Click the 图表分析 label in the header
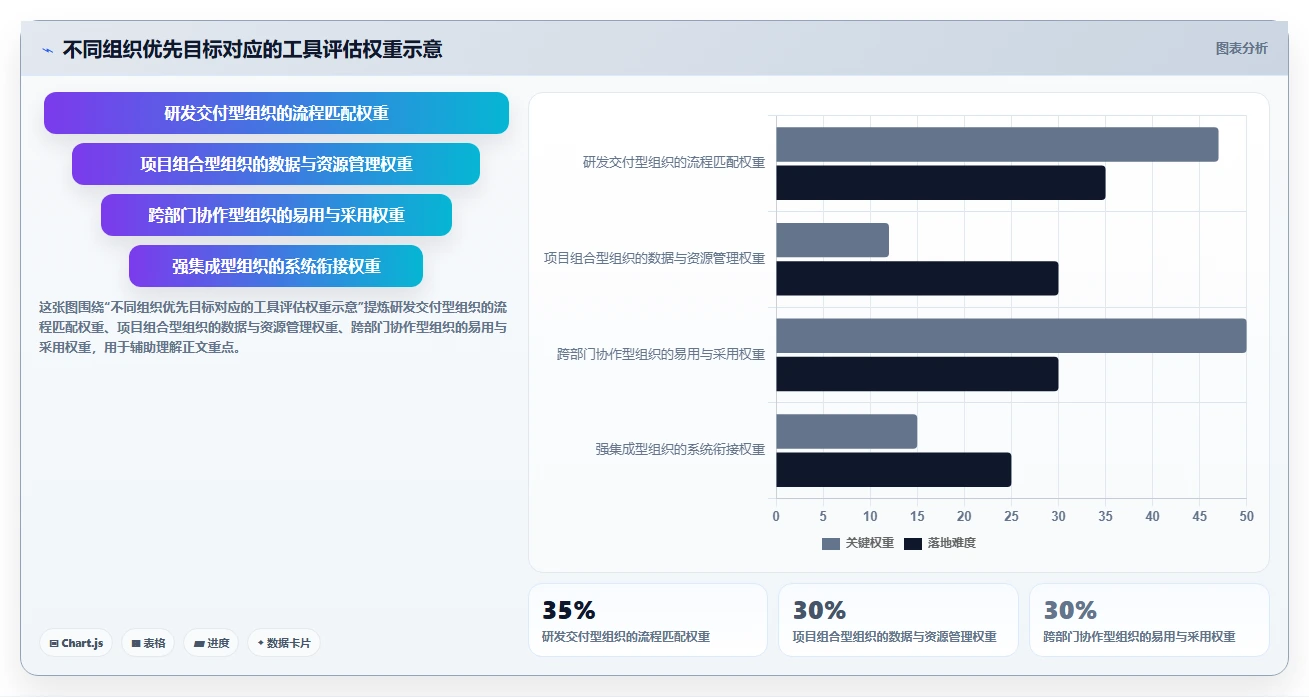 (x=1241, y=48)
